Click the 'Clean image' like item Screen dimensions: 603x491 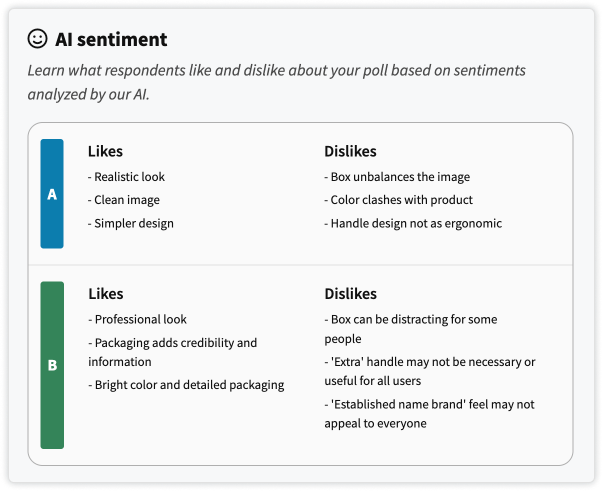click(122, 200)
